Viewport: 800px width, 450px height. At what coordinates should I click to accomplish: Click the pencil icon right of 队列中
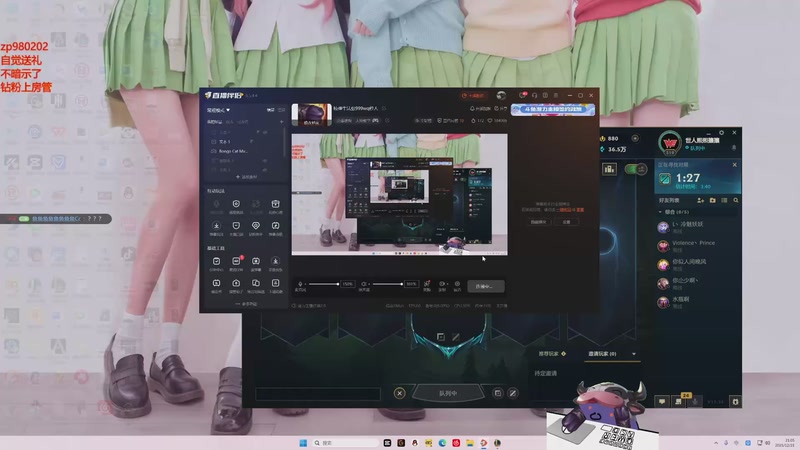(x=513, y=393)
